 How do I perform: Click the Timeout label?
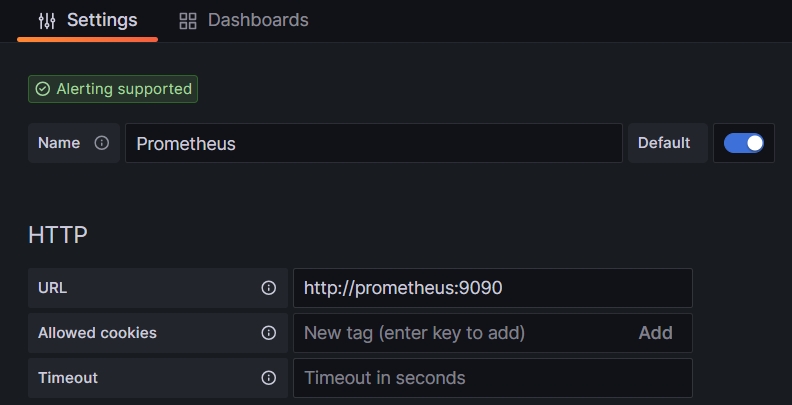pyautogui.click(x=68, y=378)
